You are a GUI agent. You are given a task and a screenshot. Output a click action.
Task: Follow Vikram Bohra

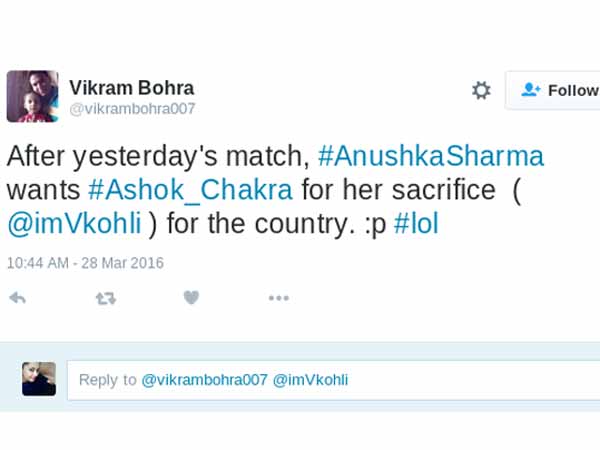(x=560, y=91)
